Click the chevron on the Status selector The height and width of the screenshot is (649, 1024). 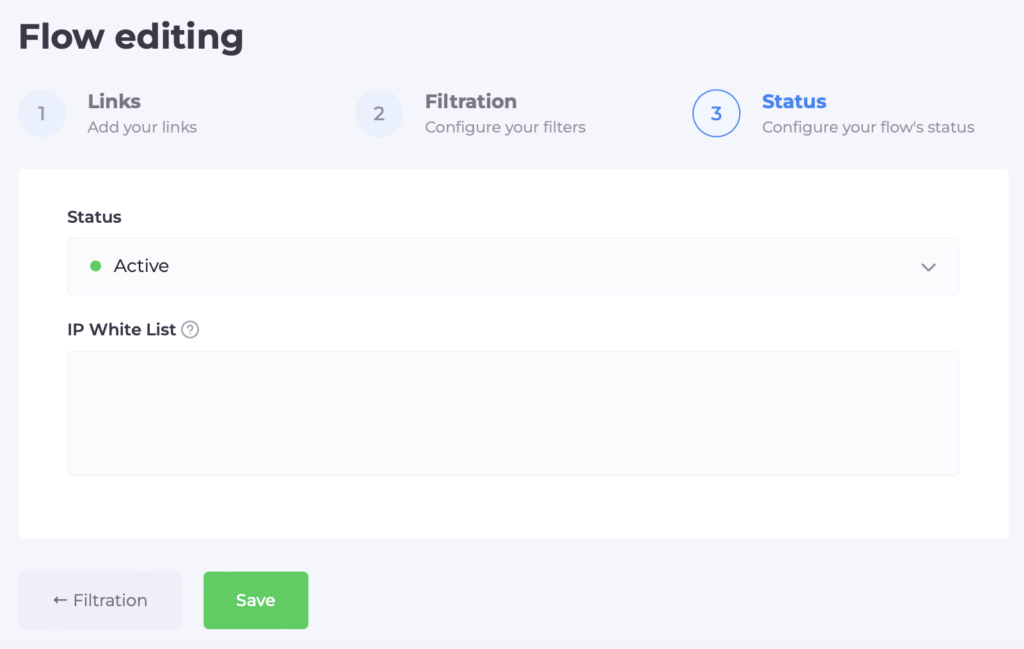click(x=928, y=266)
